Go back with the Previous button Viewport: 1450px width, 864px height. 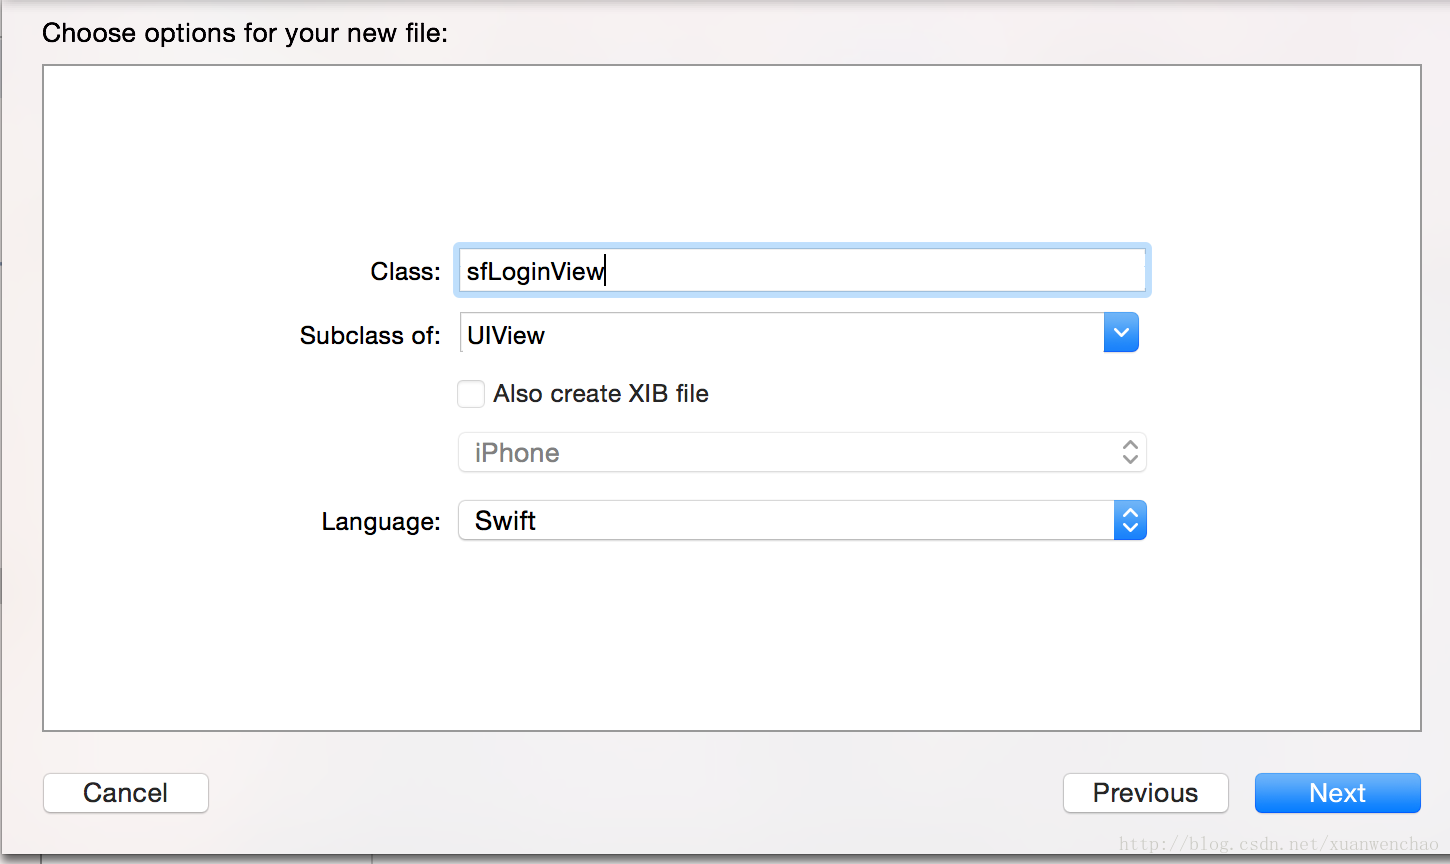(1145, 793)
